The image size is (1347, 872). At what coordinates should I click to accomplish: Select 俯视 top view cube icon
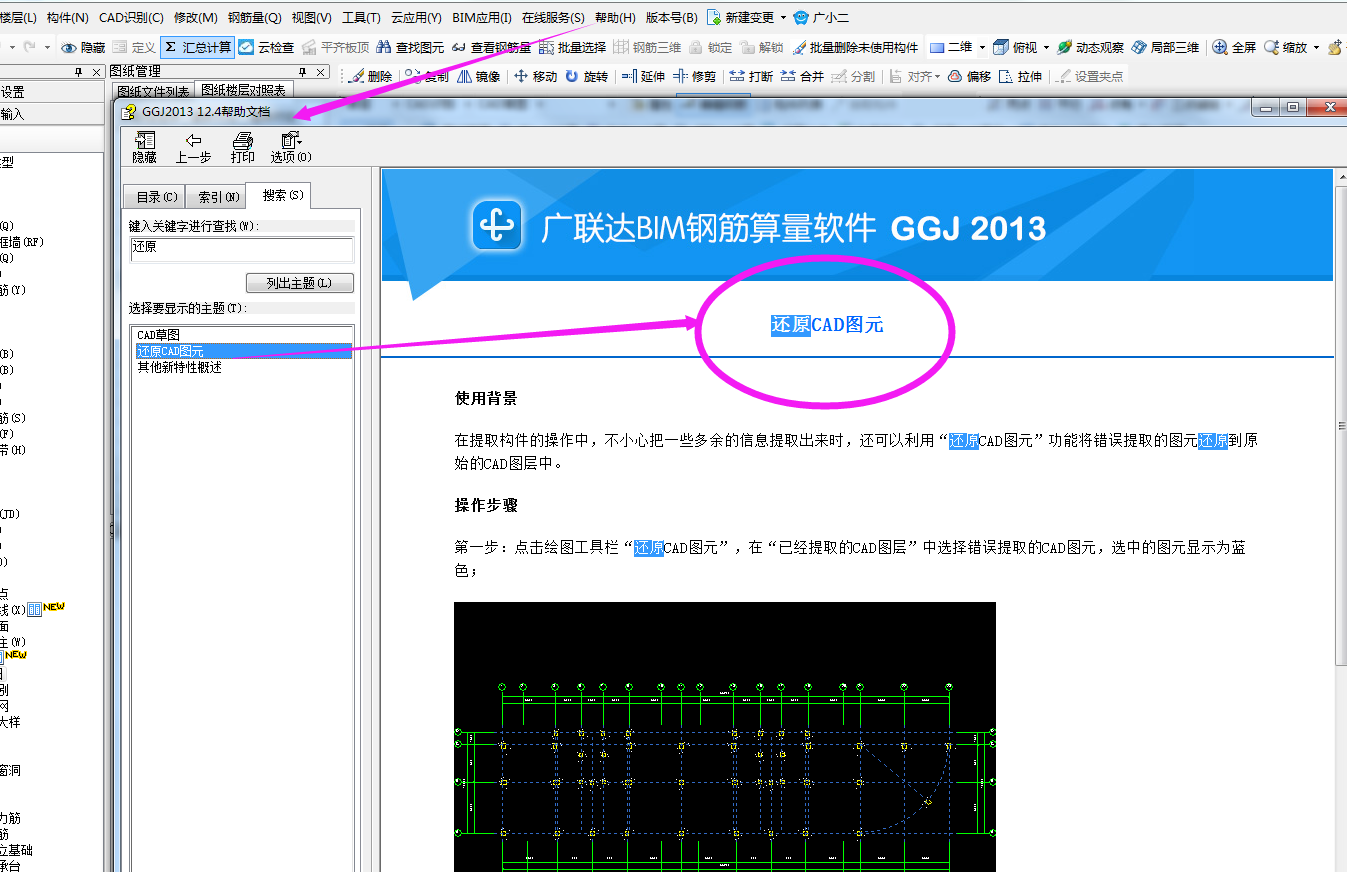click(1001, 47)
